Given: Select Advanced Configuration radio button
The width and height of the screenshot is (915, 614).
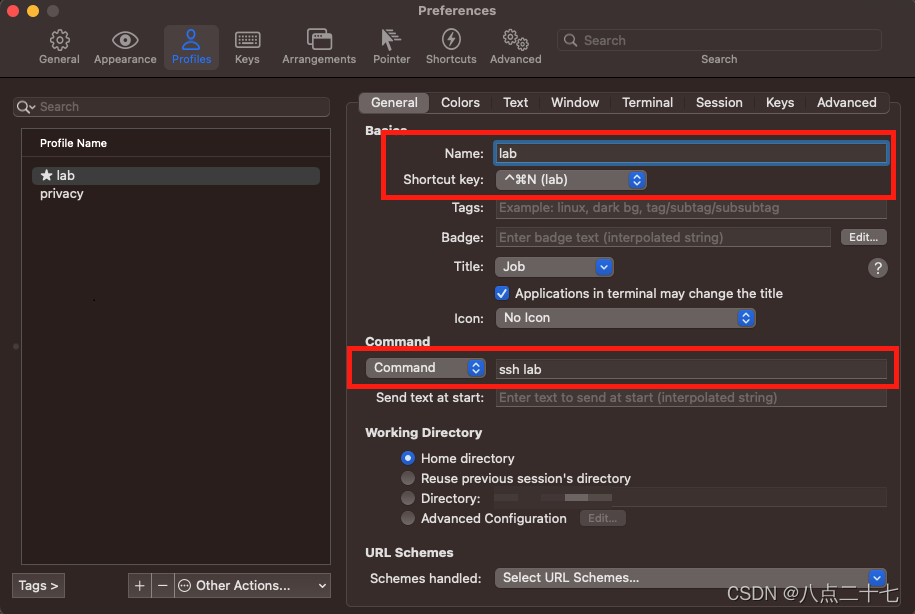Looking at the screenshot, I should (x=408, y=518).
